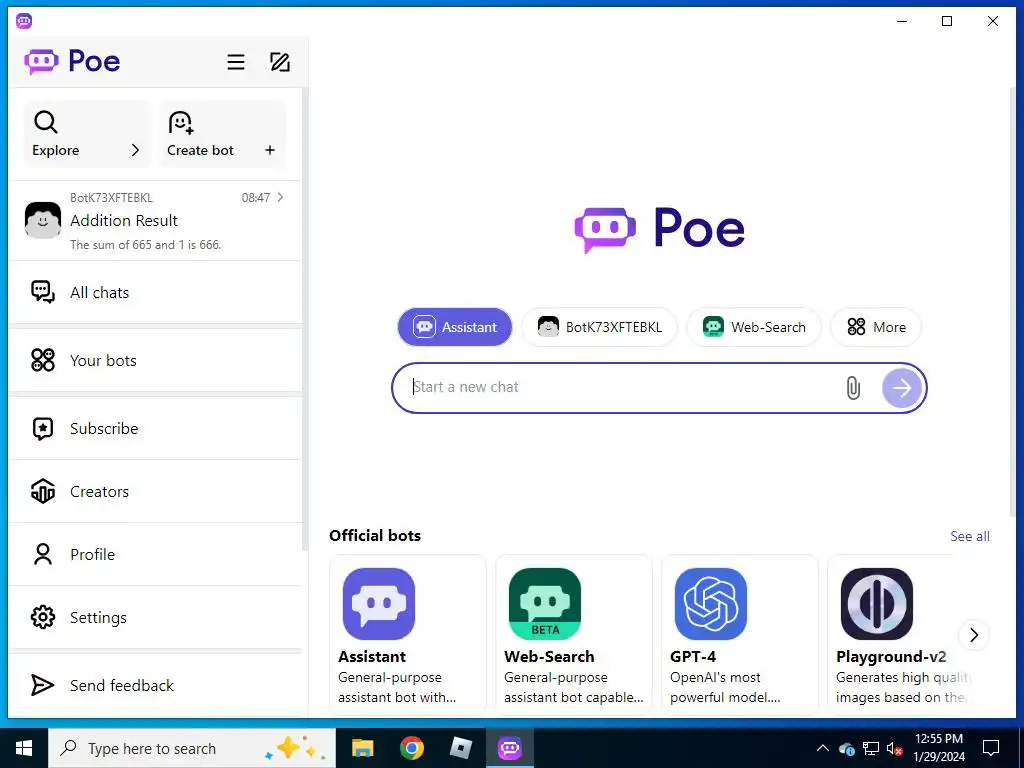1024x768 pixels.
Task: Open the notification center icon
Action: coord(991,748)
